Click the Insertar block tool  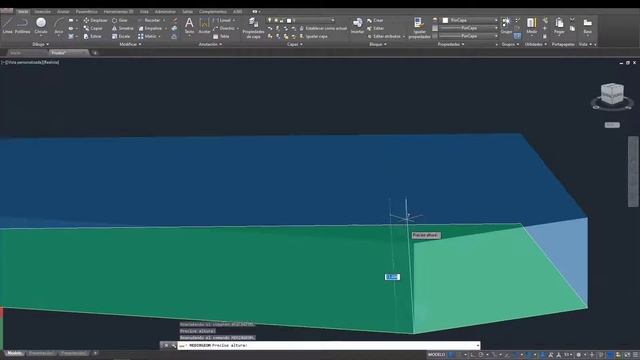tap(358, 25)
